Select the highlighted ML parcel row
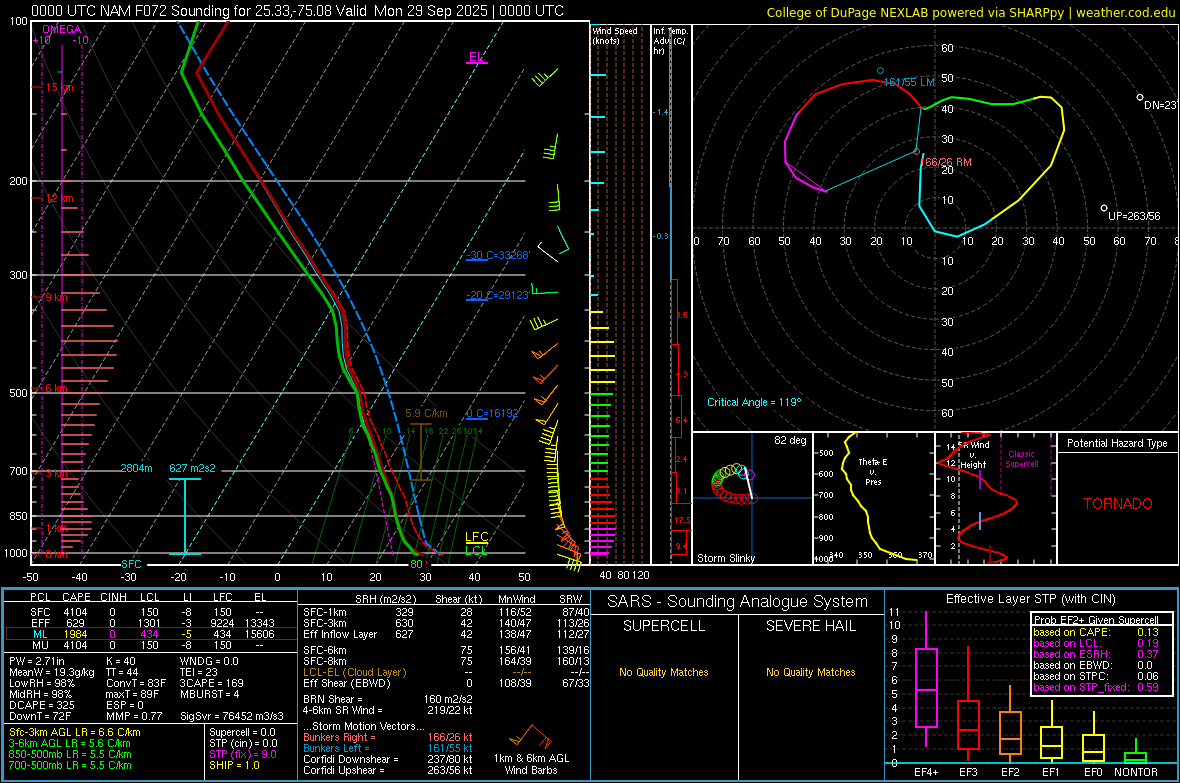 (x=149, y=634)
